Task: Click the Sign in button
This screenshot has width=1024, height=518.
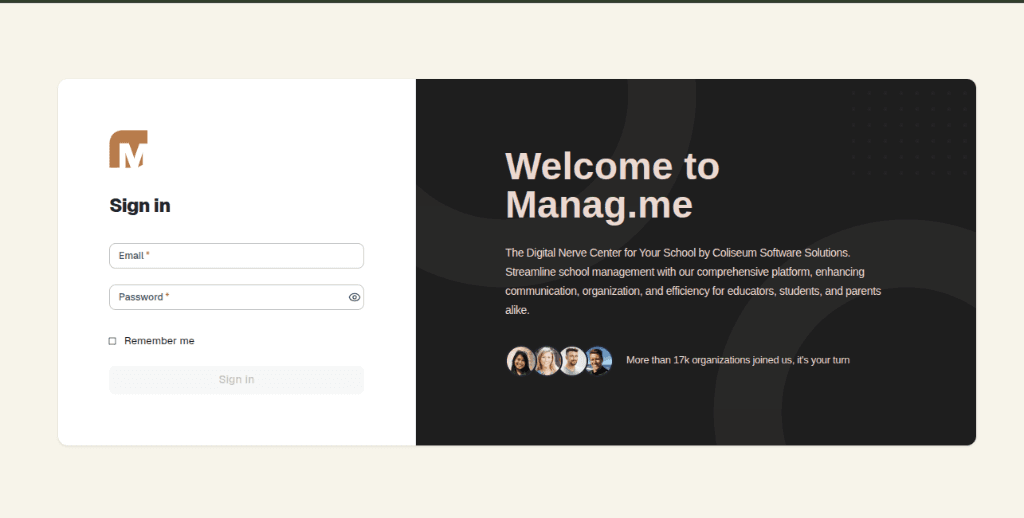Action: 236,380
